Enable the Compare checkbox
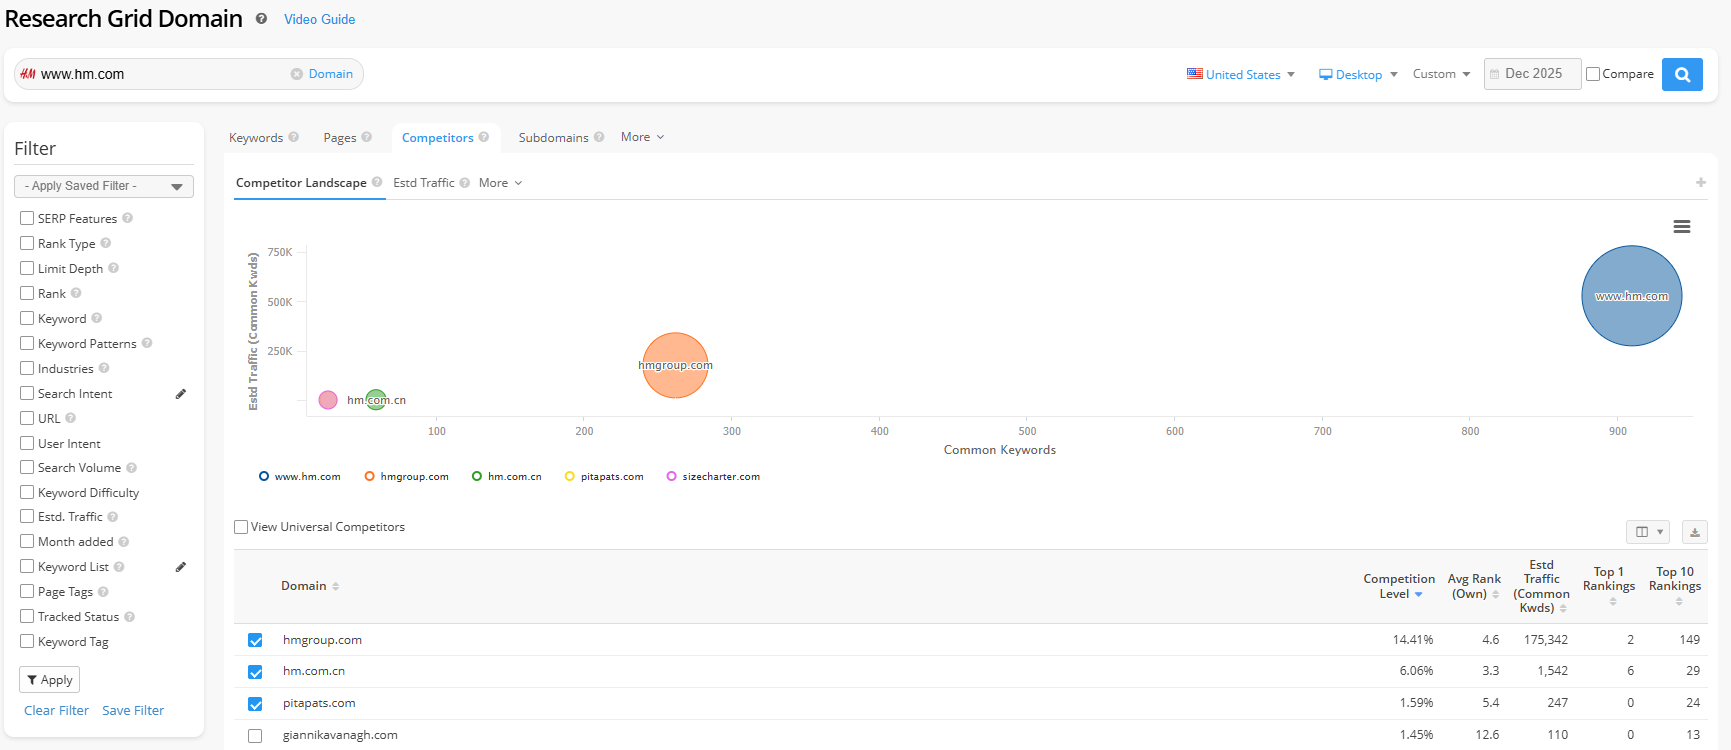Screen dimensions: 1731x750 point(1593,74)
